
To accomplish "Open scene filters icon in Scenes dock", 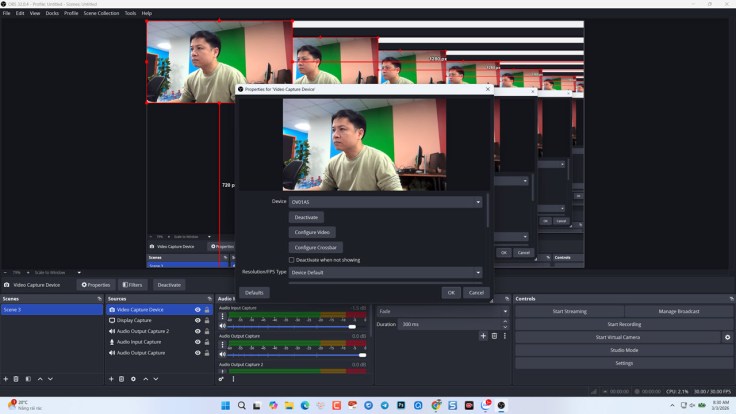I will pyautogui.click(x=28, y=379).
